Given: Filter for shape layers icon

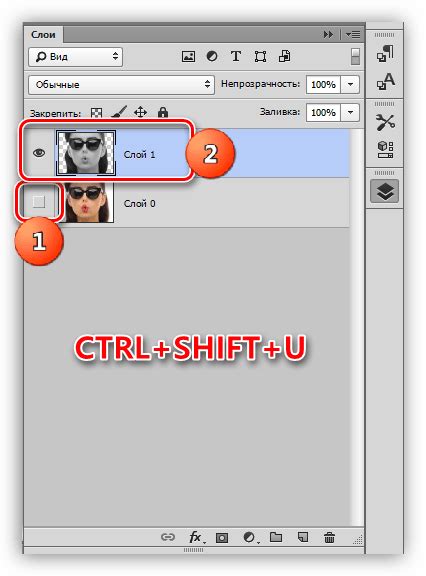Looking at the screenshot, I should pos(260,57).
